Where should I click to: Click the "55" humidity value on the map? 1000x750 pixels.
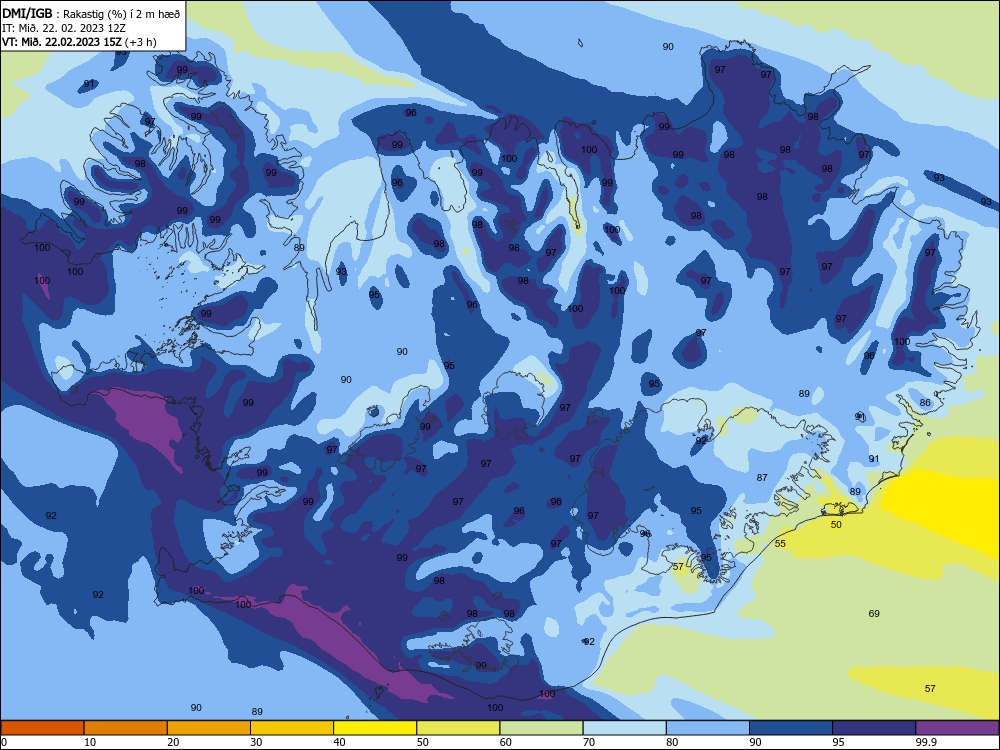click(x=780, y=543)
